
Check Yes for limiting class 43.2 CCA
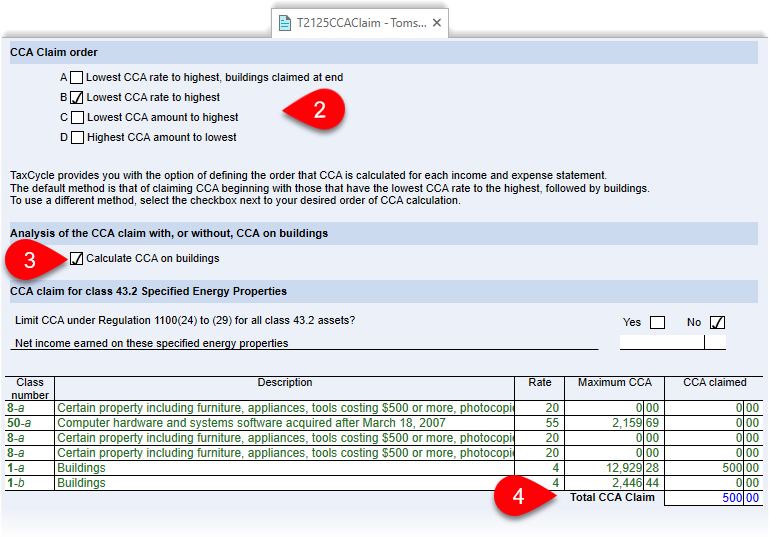tap(657, 323)
